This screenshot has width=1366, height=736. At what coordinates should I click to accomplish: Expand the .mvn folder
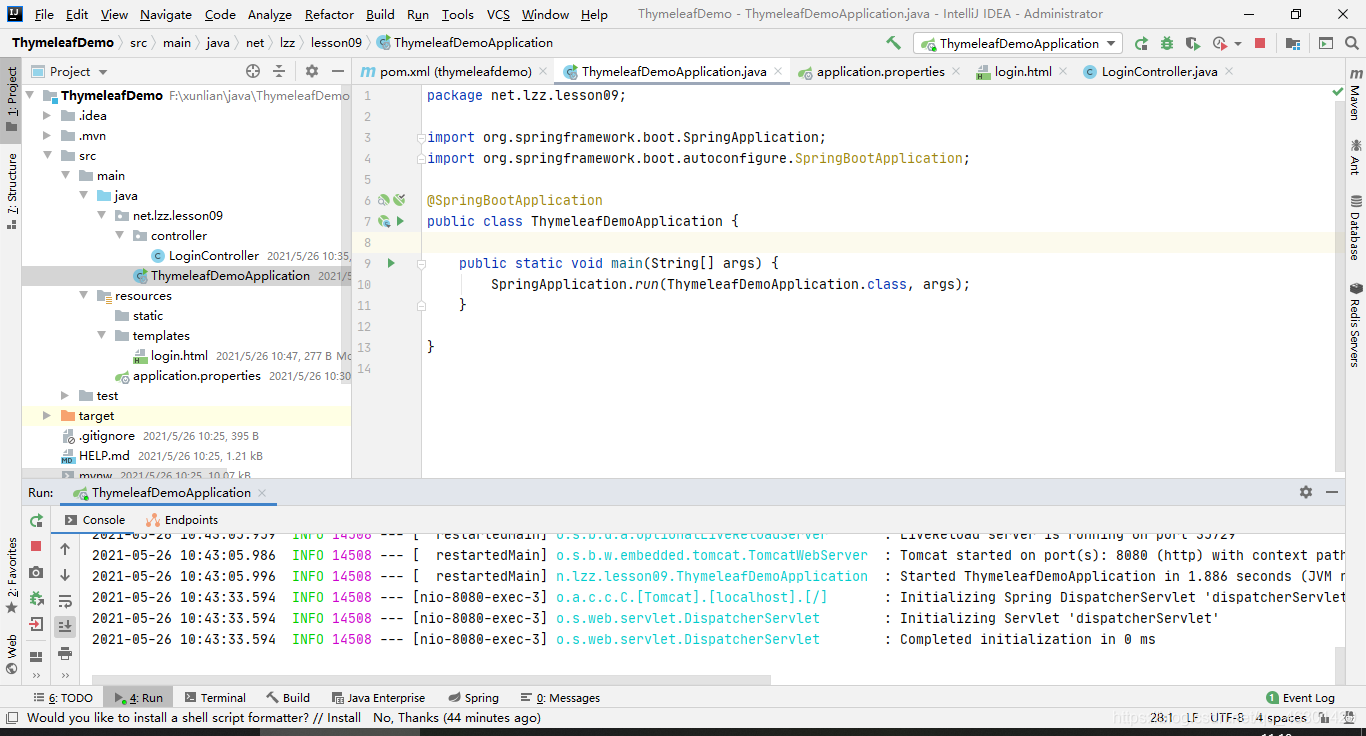coord(47,136)
